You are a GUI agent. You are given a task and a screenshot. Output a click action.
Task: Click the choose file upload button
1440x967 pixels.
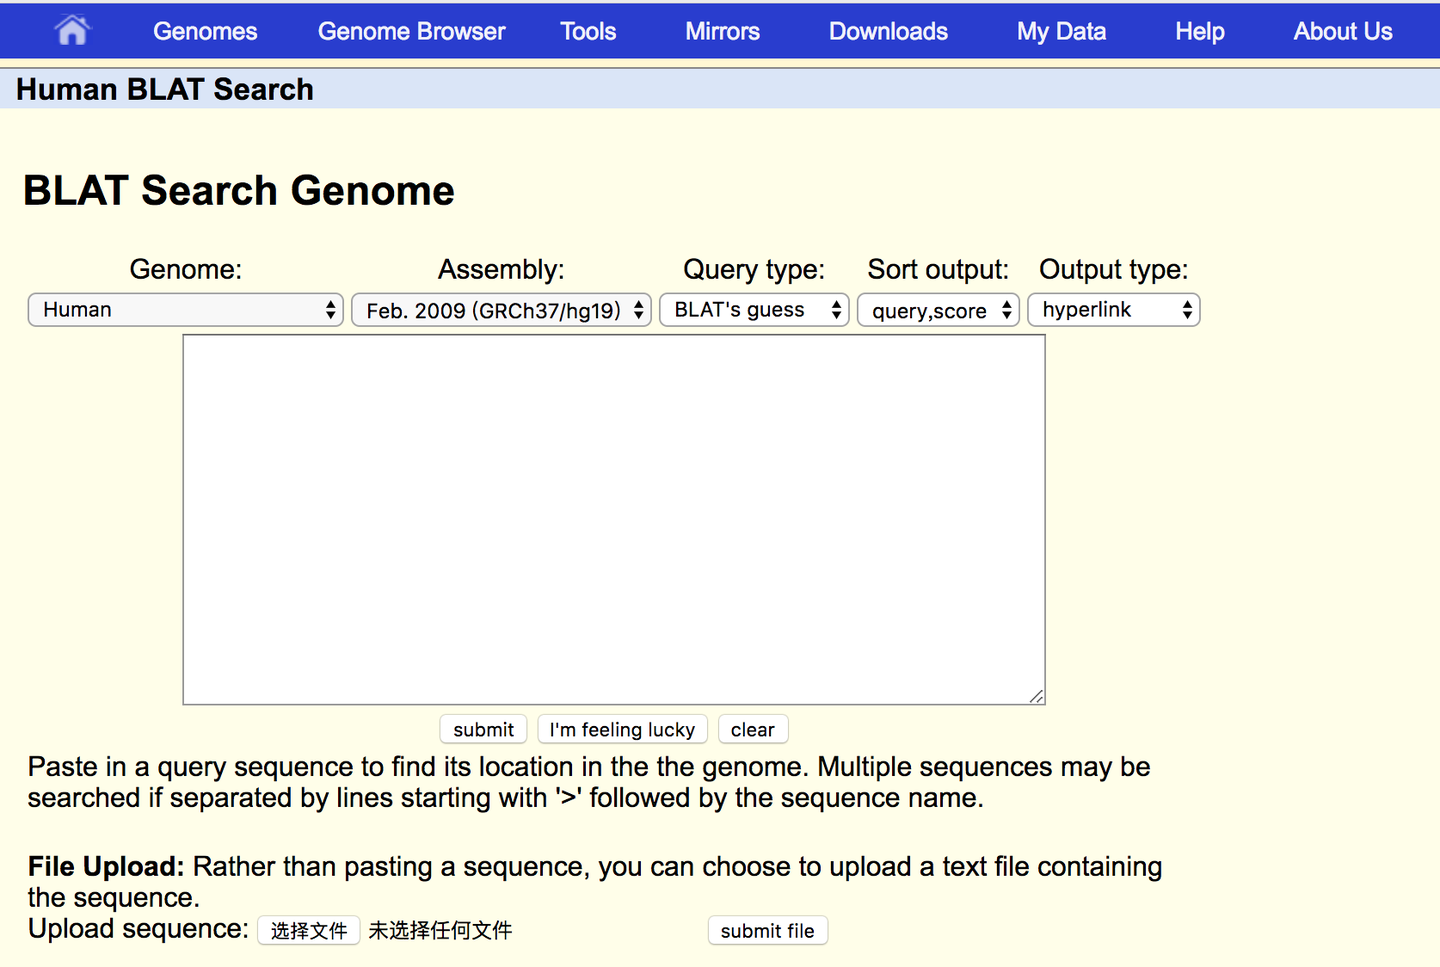click(x=309, y=930)
